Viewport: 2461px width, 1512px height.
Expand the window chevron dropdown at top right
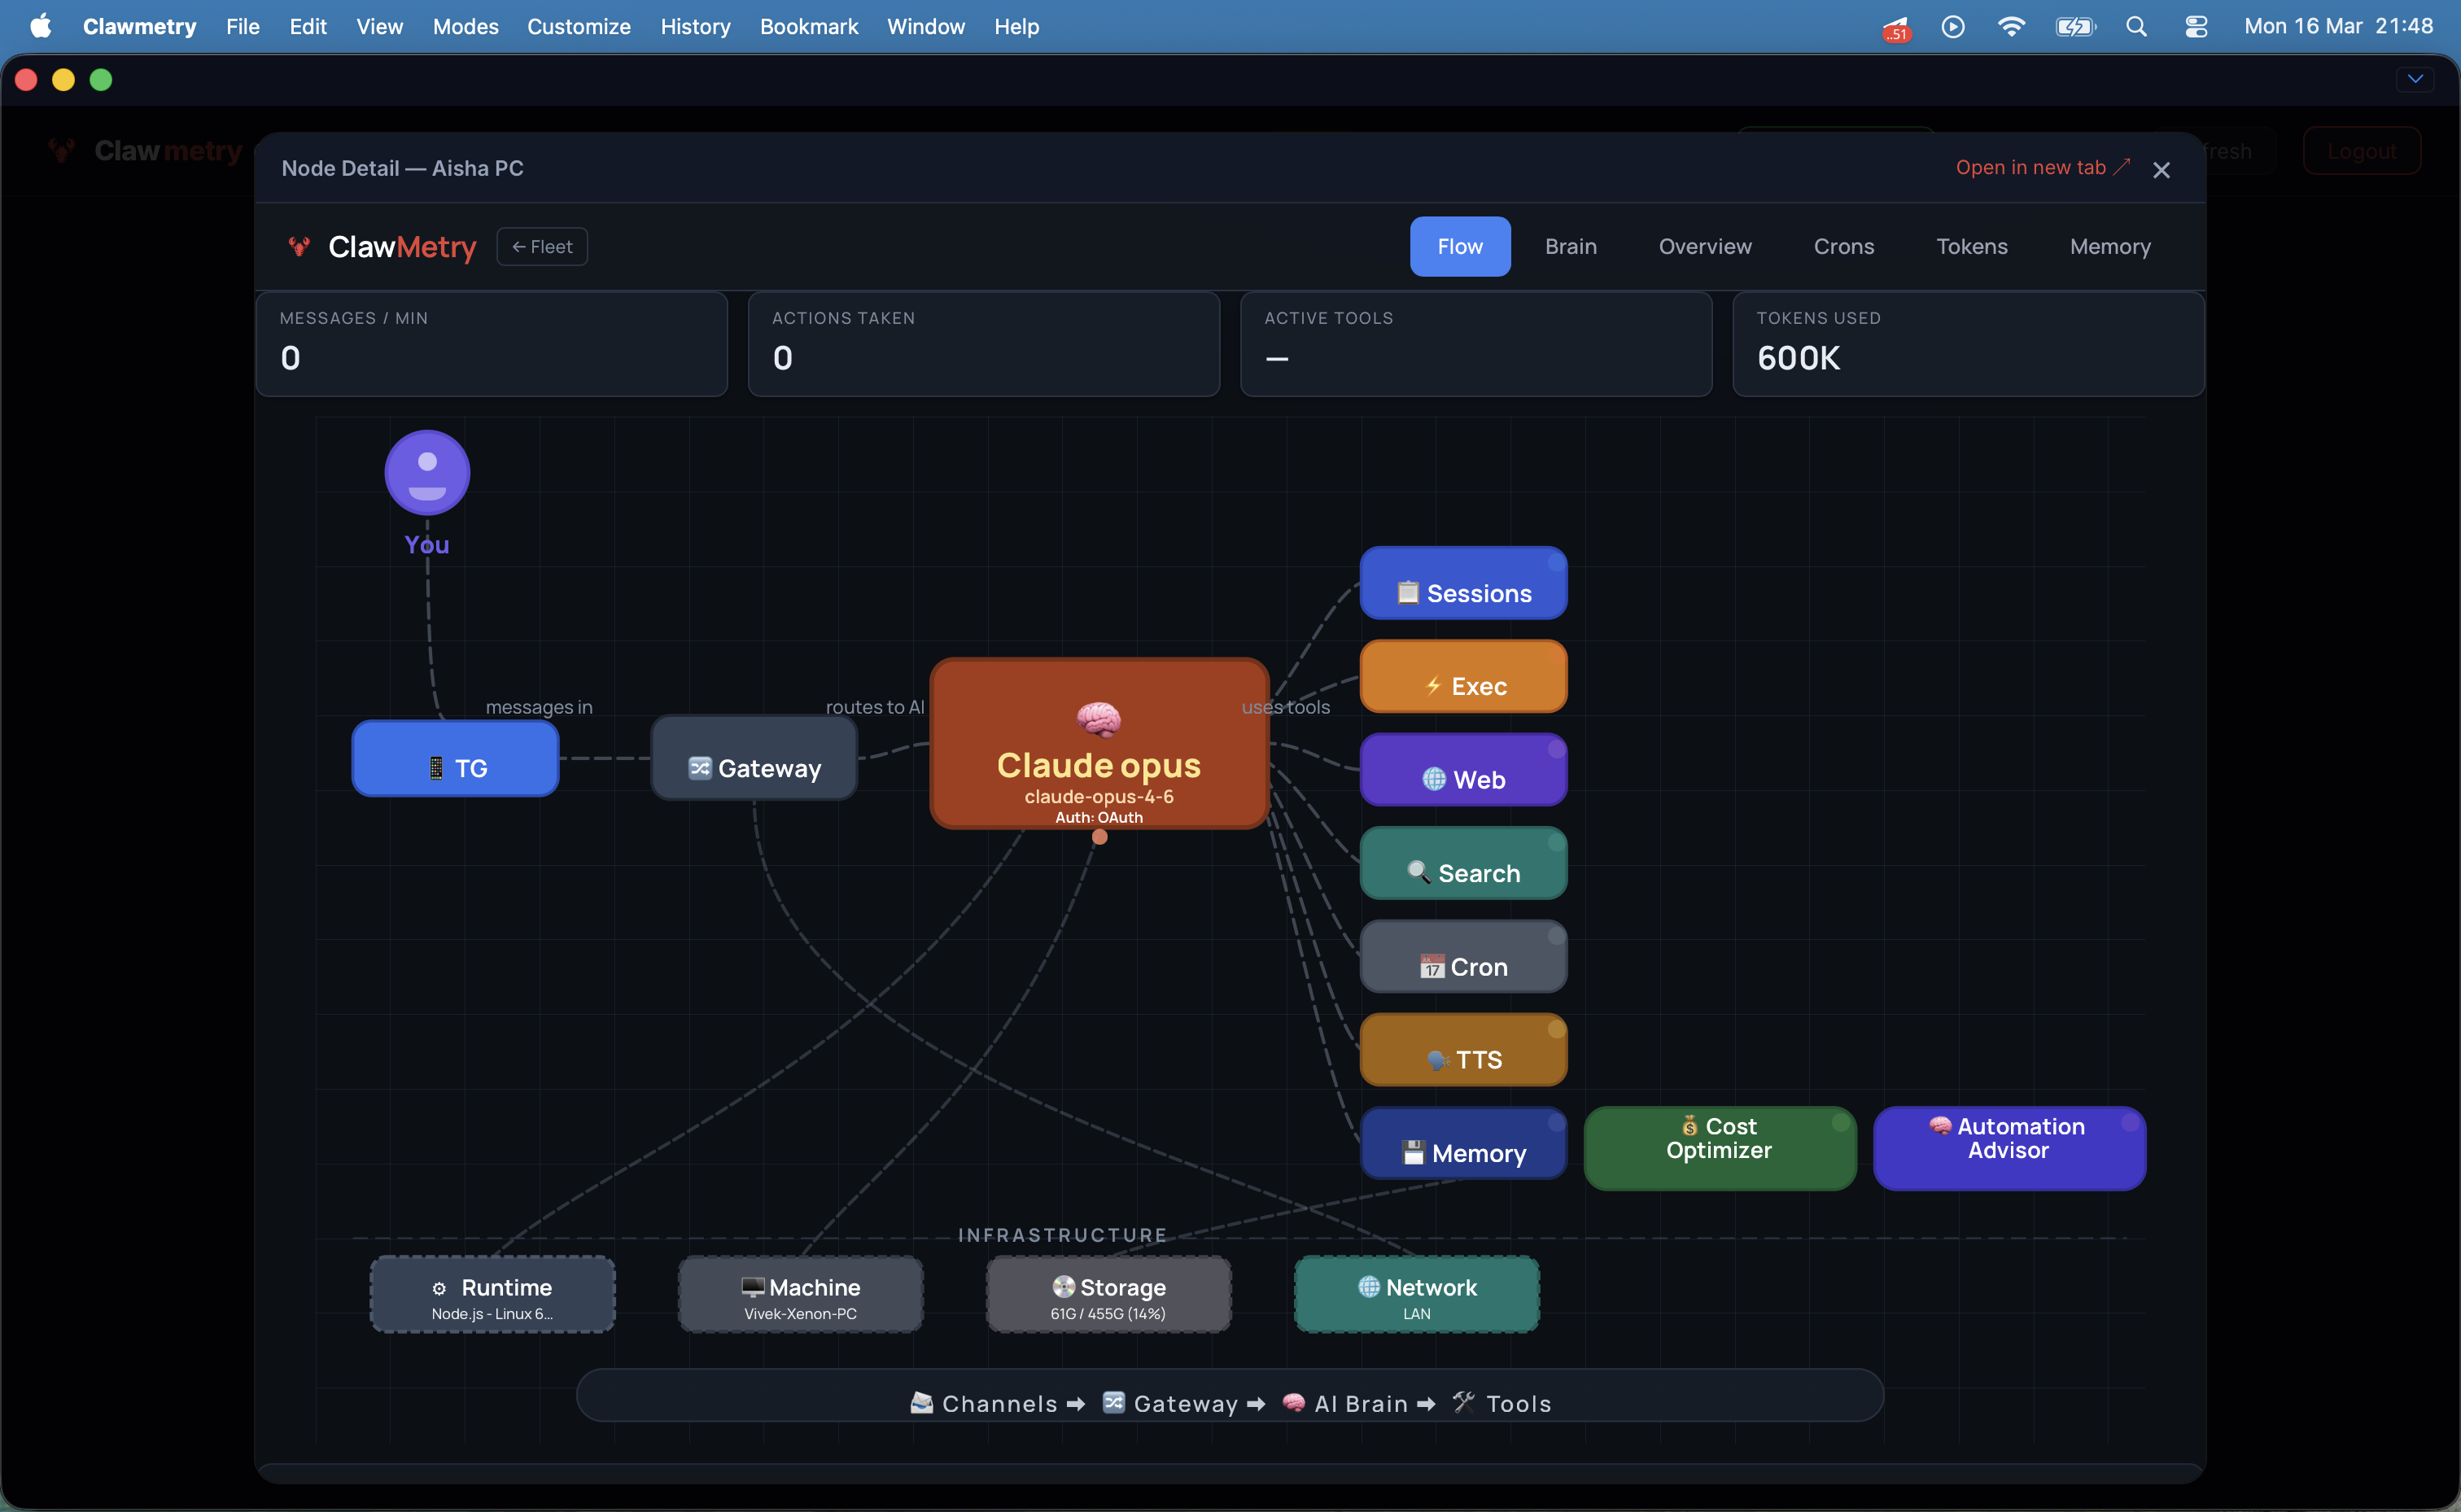(x=2415, y=79)
